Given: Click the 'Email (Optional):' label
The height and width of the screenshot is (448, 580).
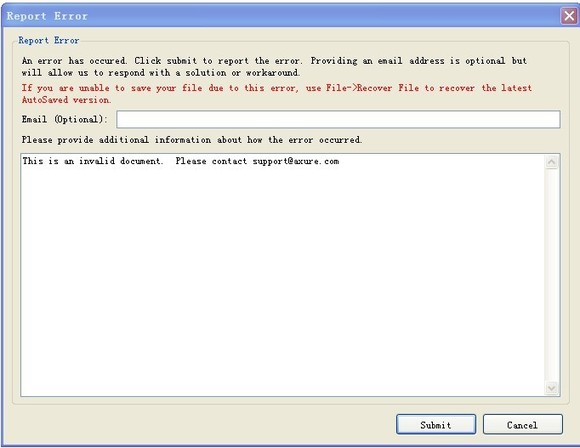Looking at the screenshot, I should point(64,119).
